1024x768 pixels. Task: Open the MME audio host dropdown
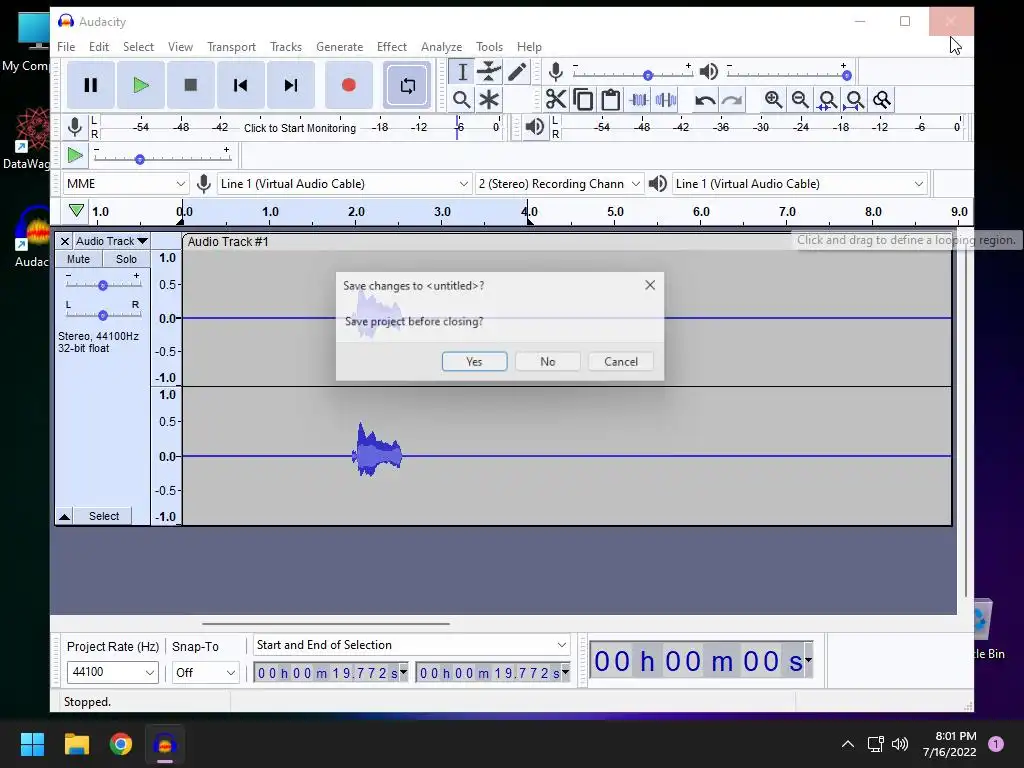125,184
